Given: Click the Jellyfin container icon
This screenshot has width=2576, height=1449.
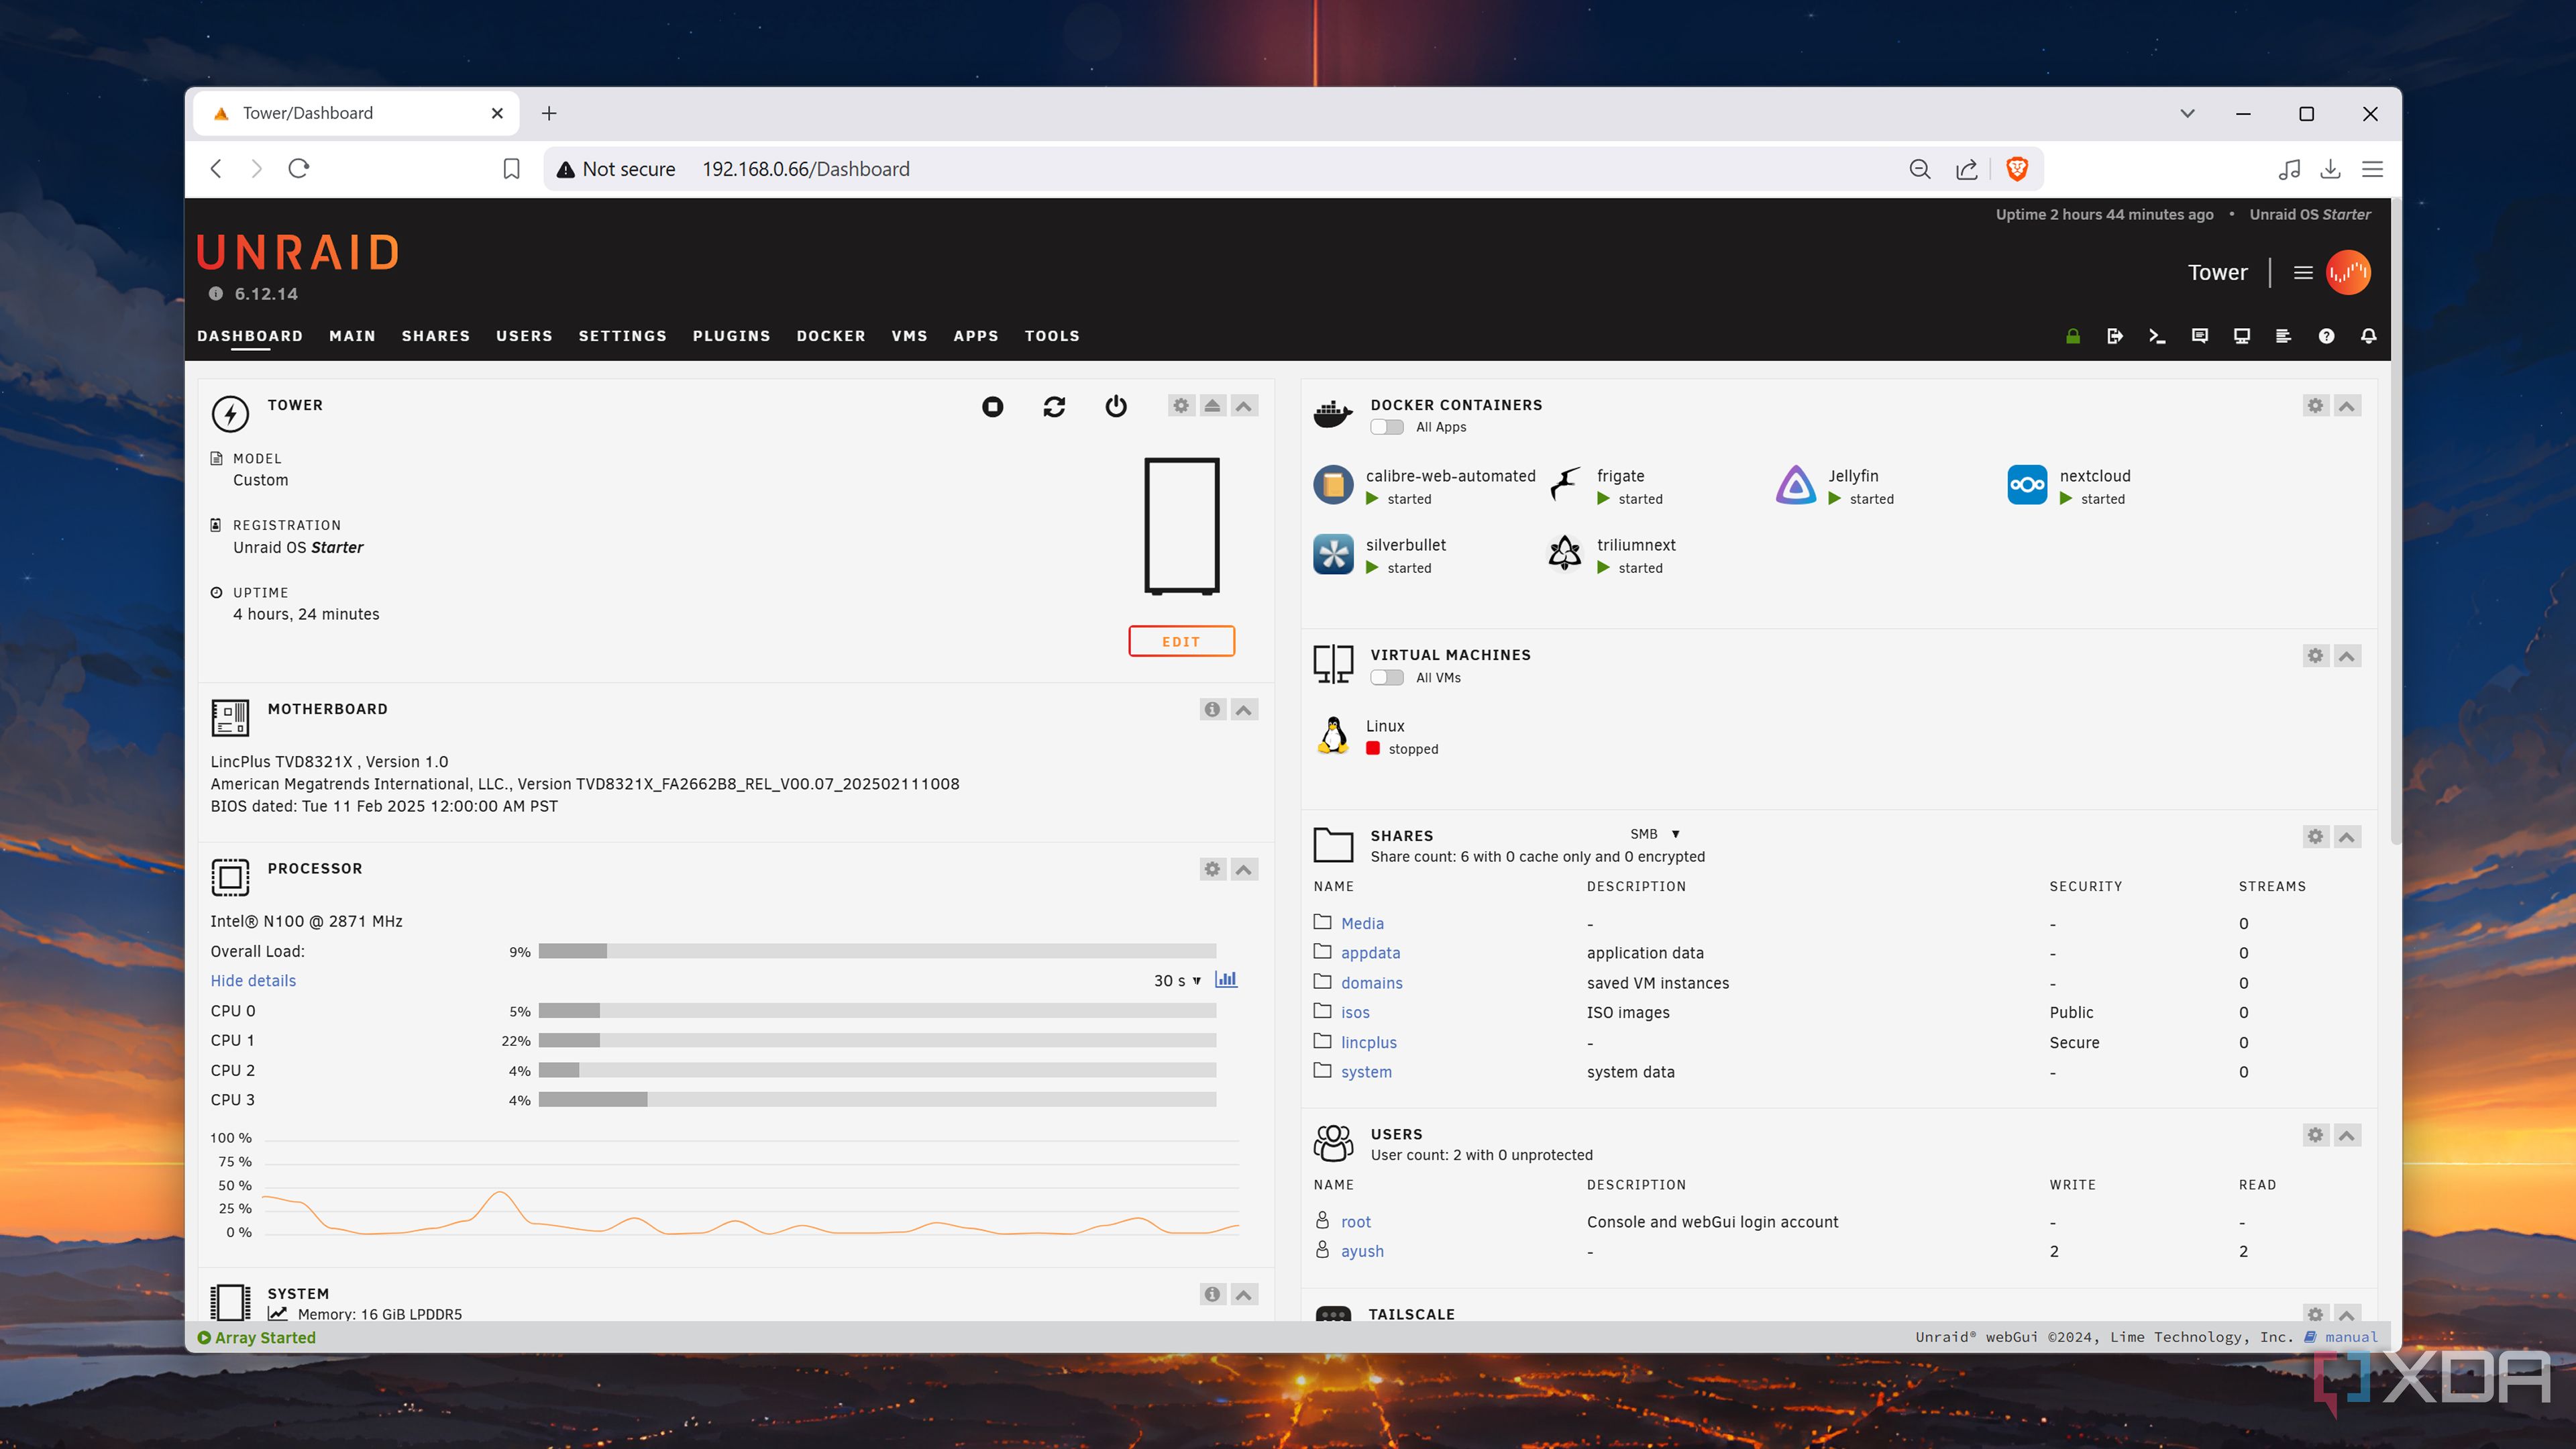Looking at the screenshot, I should (x=1795, y=485).
